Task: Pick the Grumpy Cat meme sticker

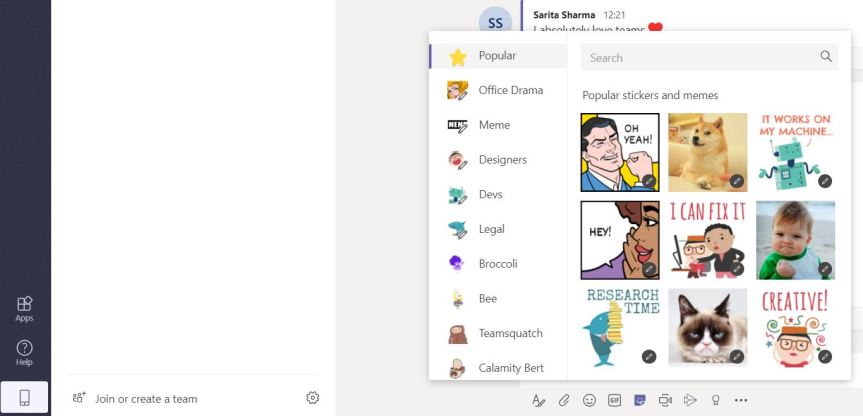Action: 707,327
